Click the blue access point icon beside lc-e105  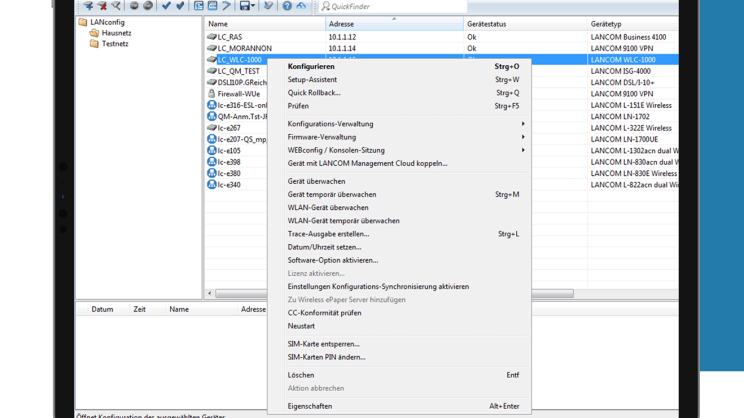pyautogui.click(x=212, y=150)
